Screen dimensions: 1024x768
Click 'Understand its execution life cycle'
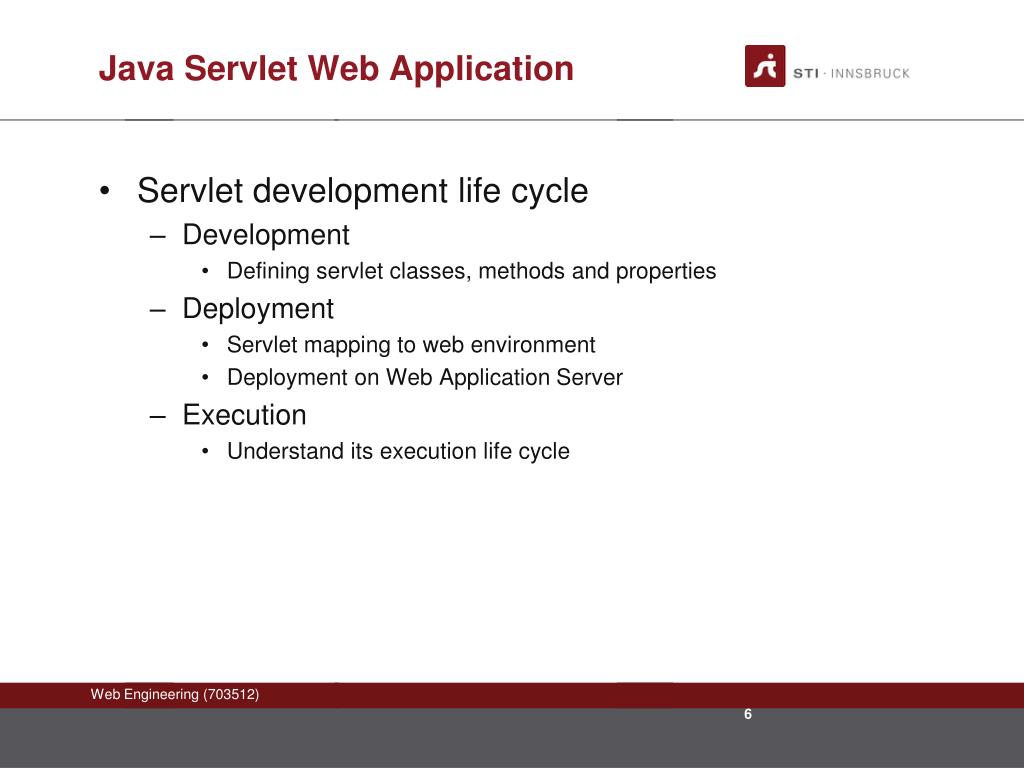click(398, 451)
